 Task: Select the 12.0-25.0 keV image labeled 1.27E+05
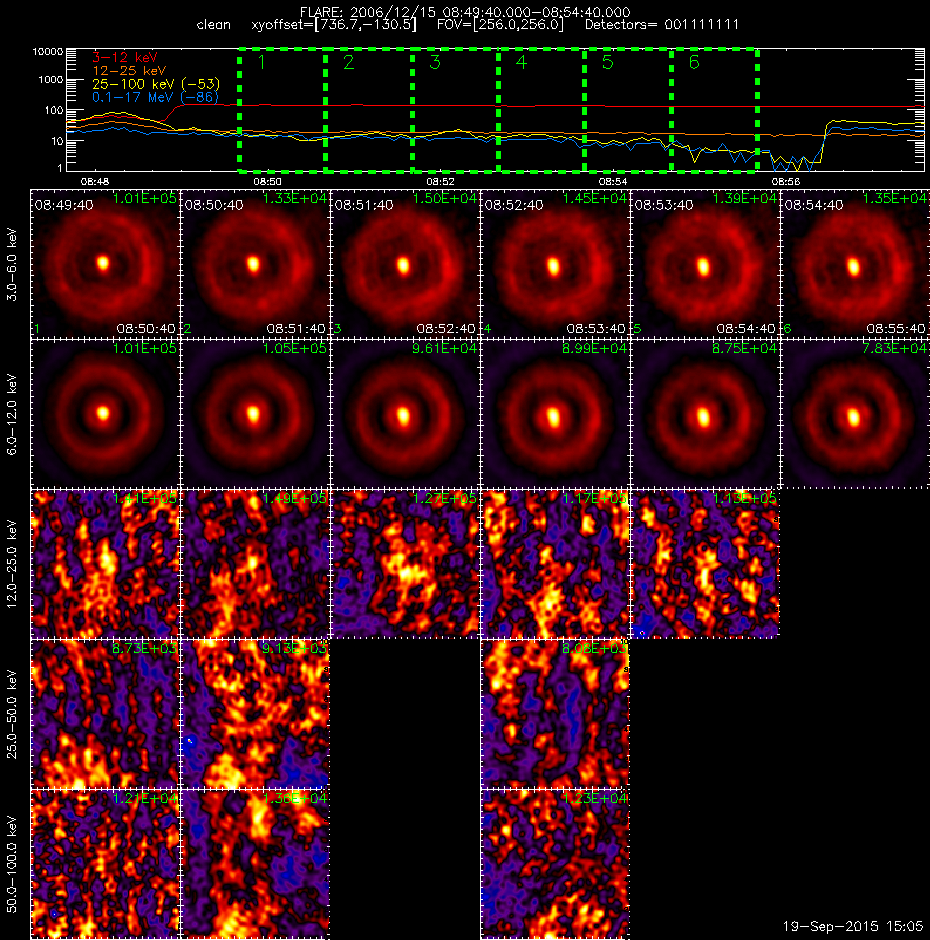405,564
